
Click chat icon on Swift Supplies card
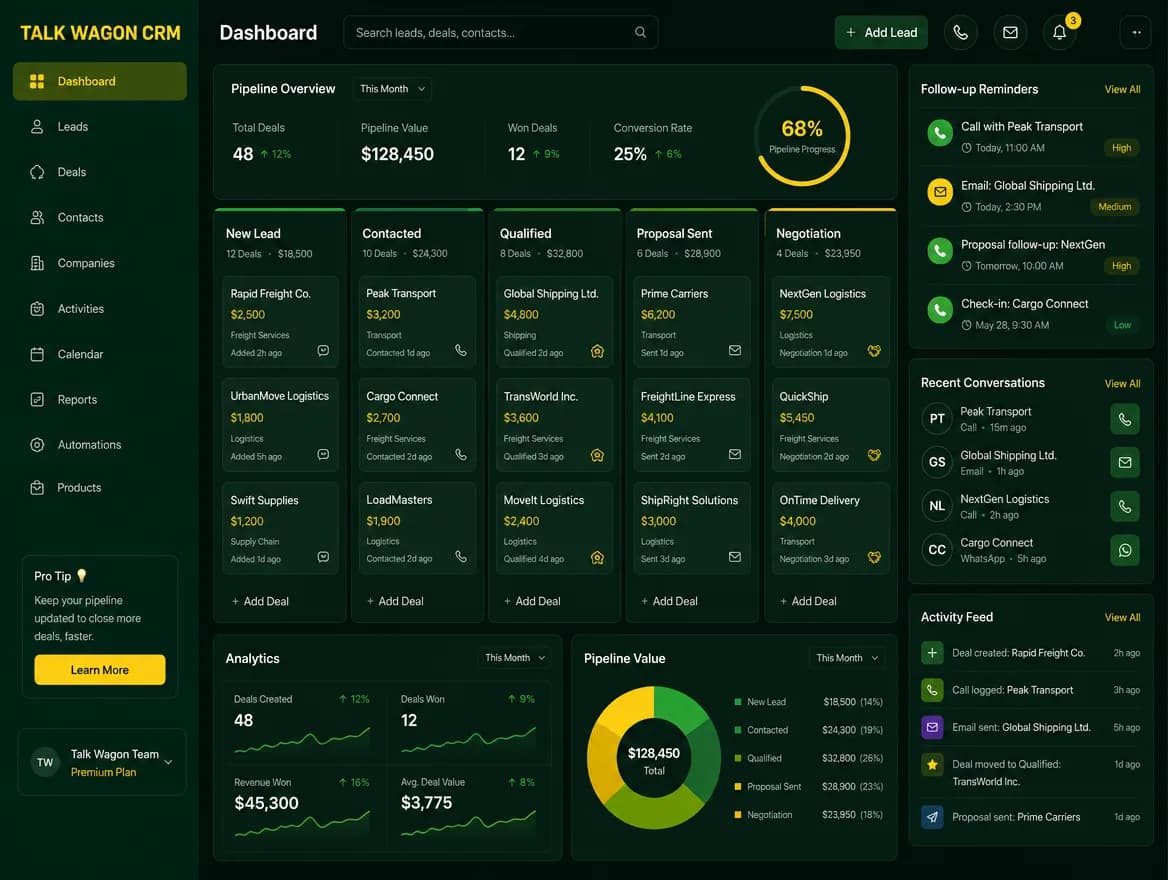tap(323, 557)
